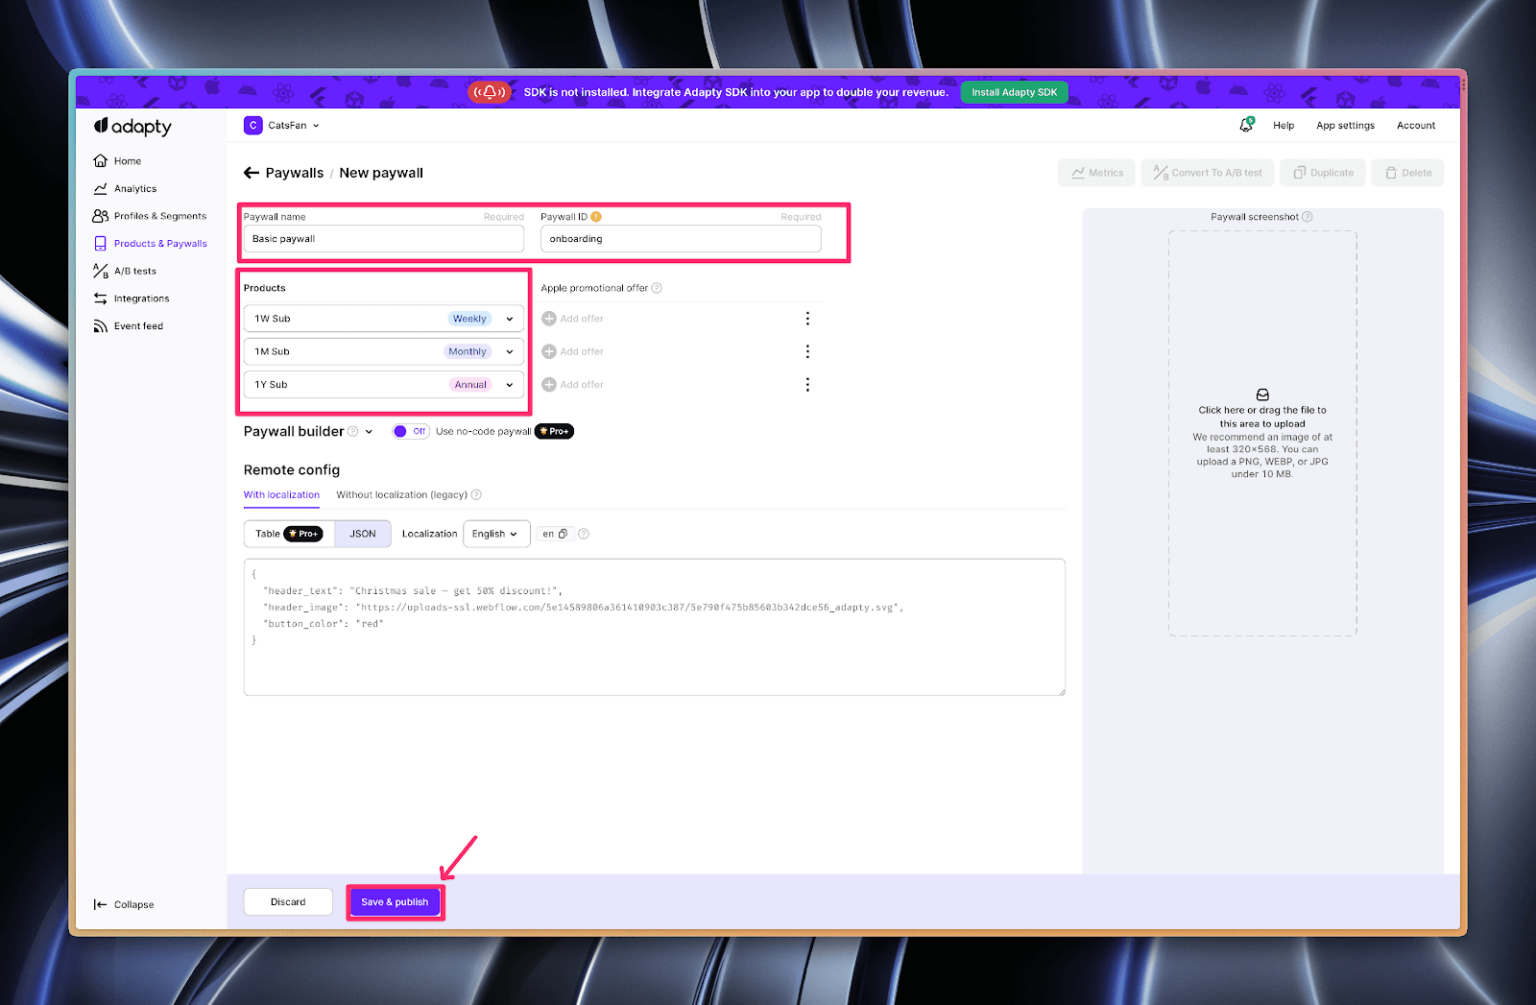Select Without localization (legacy) tab
Screen dimensions: 1536x1005
[x=401, y=495]
